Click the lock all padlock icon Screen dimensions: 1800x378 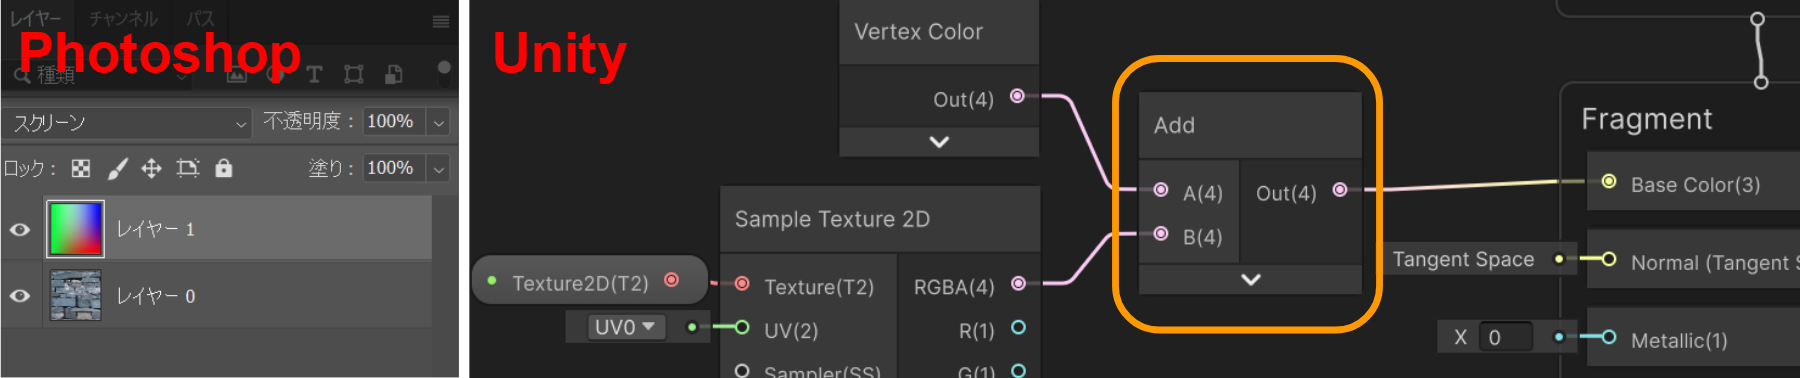pyautogui.click(x=224, y=168)
